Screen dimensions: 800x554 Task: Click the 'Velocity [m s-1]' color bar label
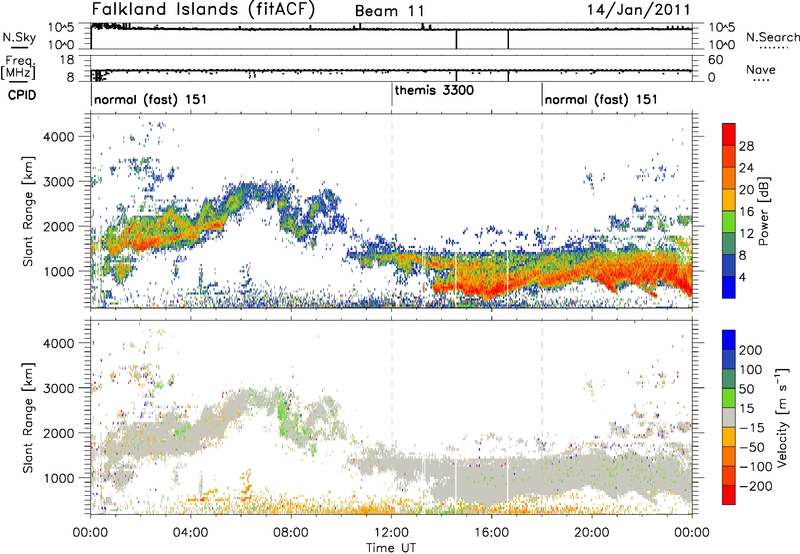(781, 417)
